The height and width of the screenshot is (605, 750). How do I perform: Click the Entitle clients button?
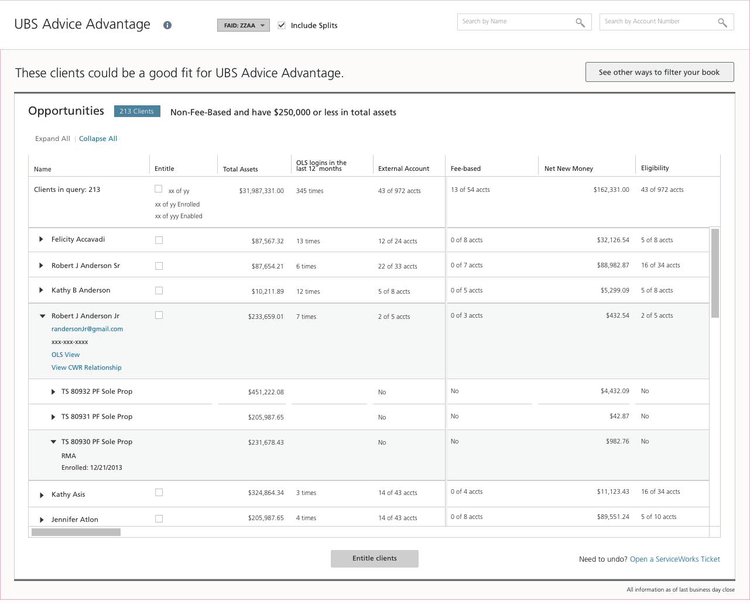[375, 559]
